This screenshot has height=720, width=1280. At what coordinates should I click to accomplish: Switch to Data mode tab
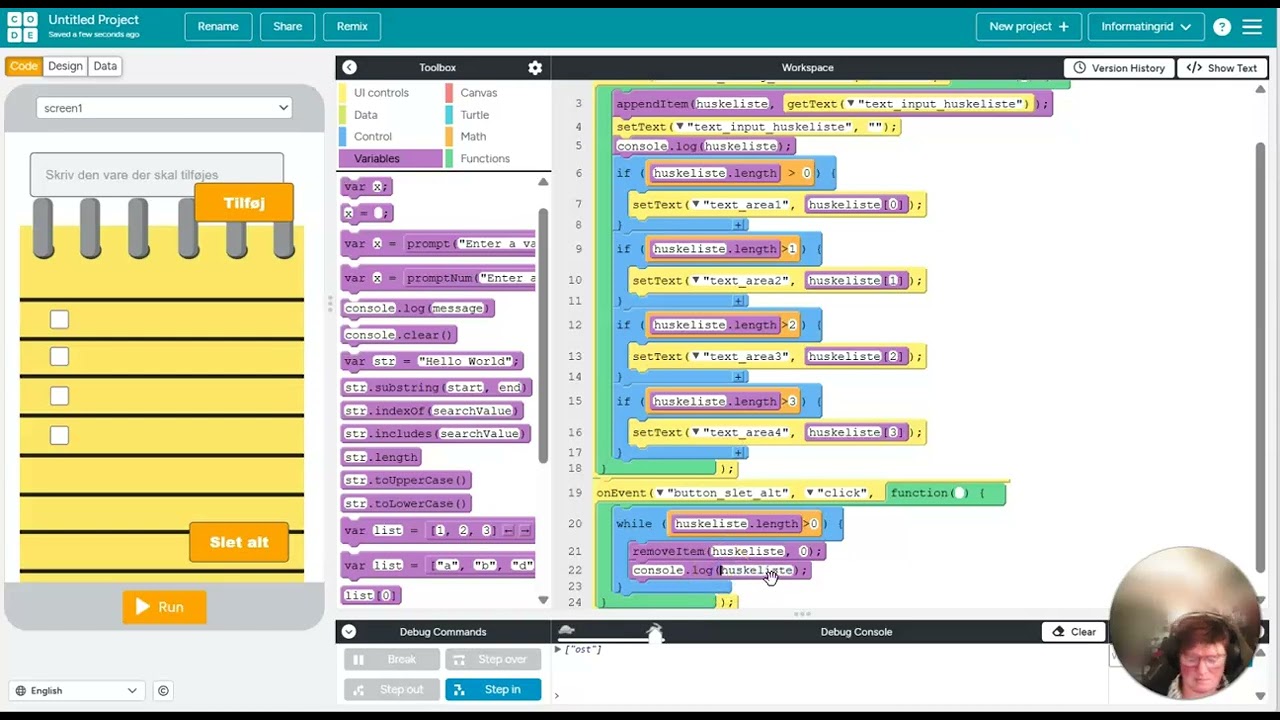point(105,66)
